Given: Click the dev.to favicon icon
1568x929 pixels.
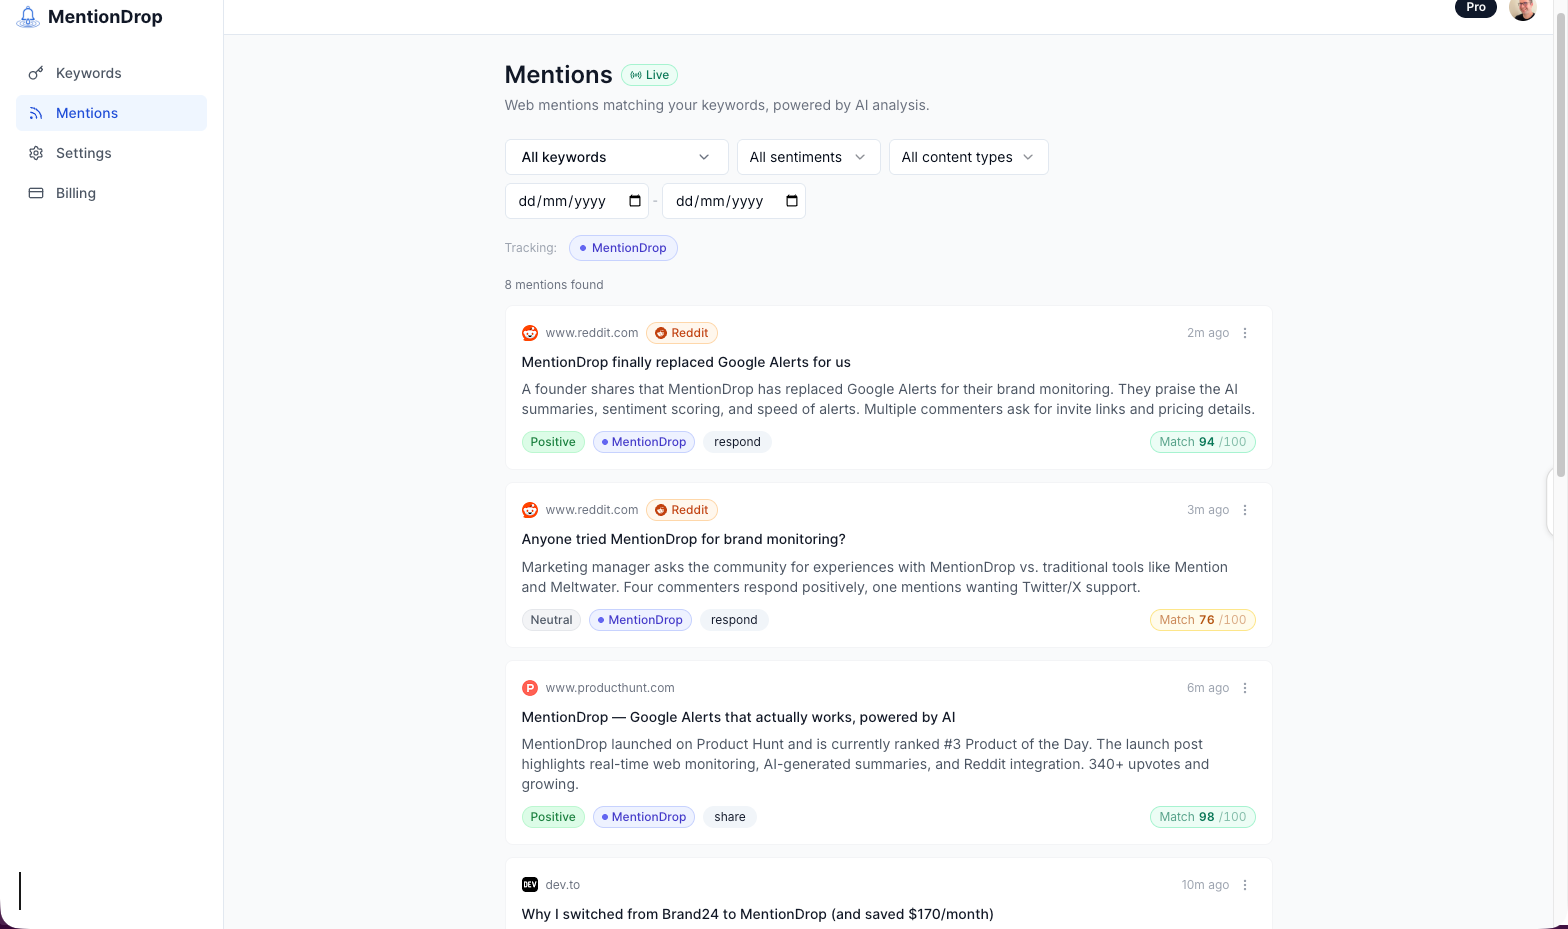Looking at the screenshot, I should tap(530, 885).
